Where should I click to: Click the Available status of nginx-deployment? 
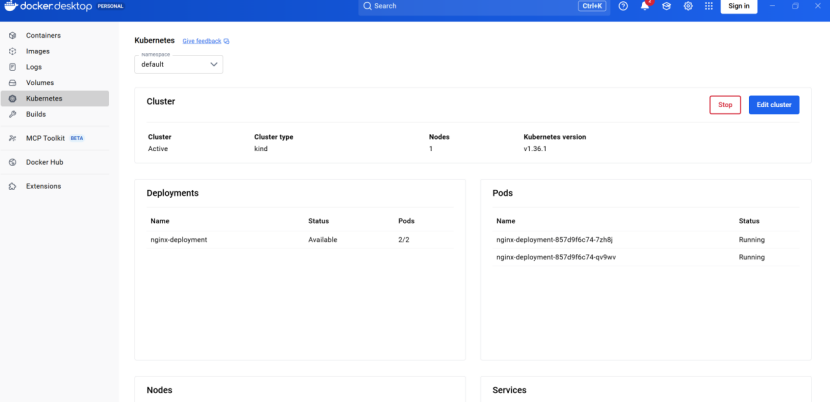[322, 240]
